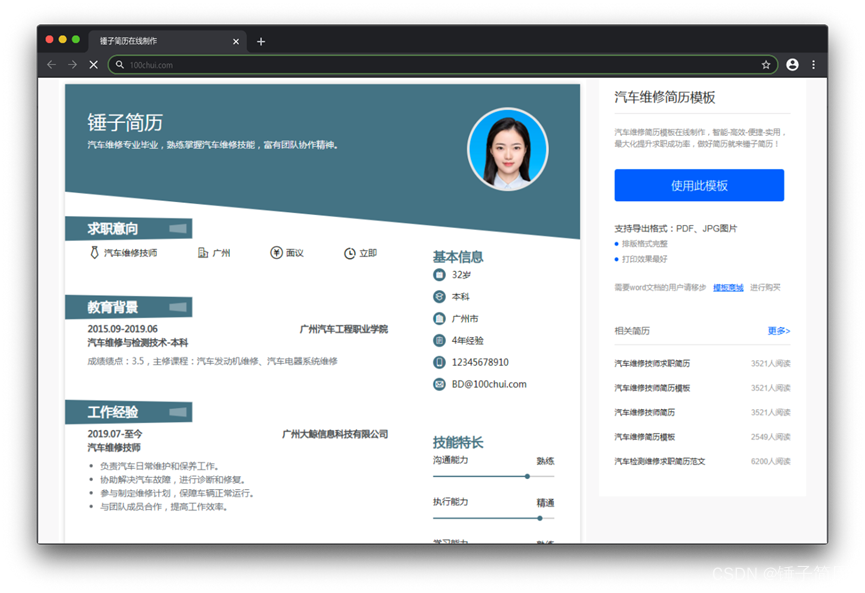This screenshot has height=593, width=865.
Task: Click the 执行能力 skill slider handle
Action: click(x=540, y=518)
